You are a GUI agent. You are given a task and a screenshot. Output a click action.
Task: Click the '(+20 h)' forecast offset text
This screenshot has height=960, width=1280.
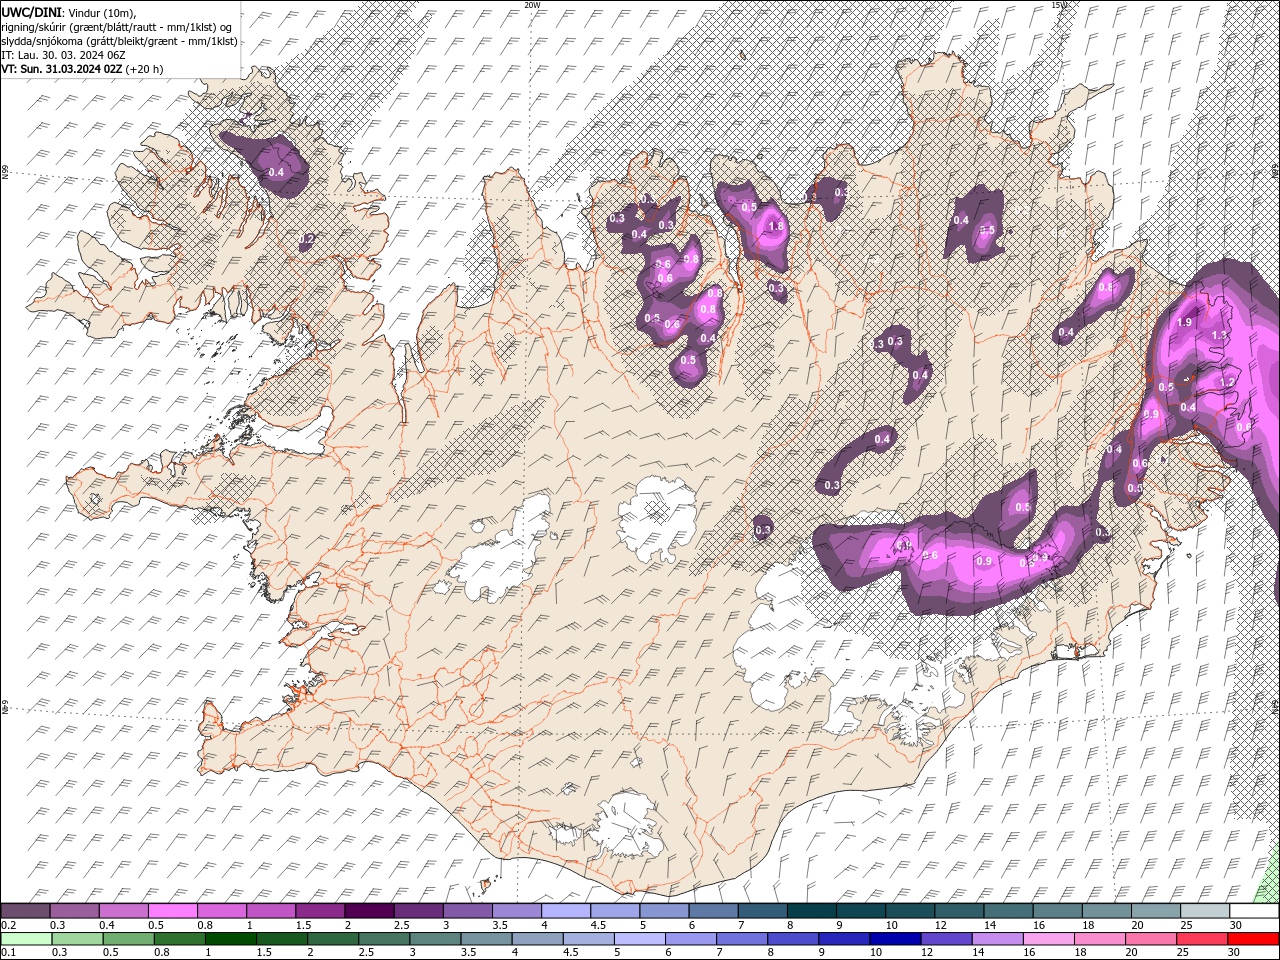pos(145,69)
